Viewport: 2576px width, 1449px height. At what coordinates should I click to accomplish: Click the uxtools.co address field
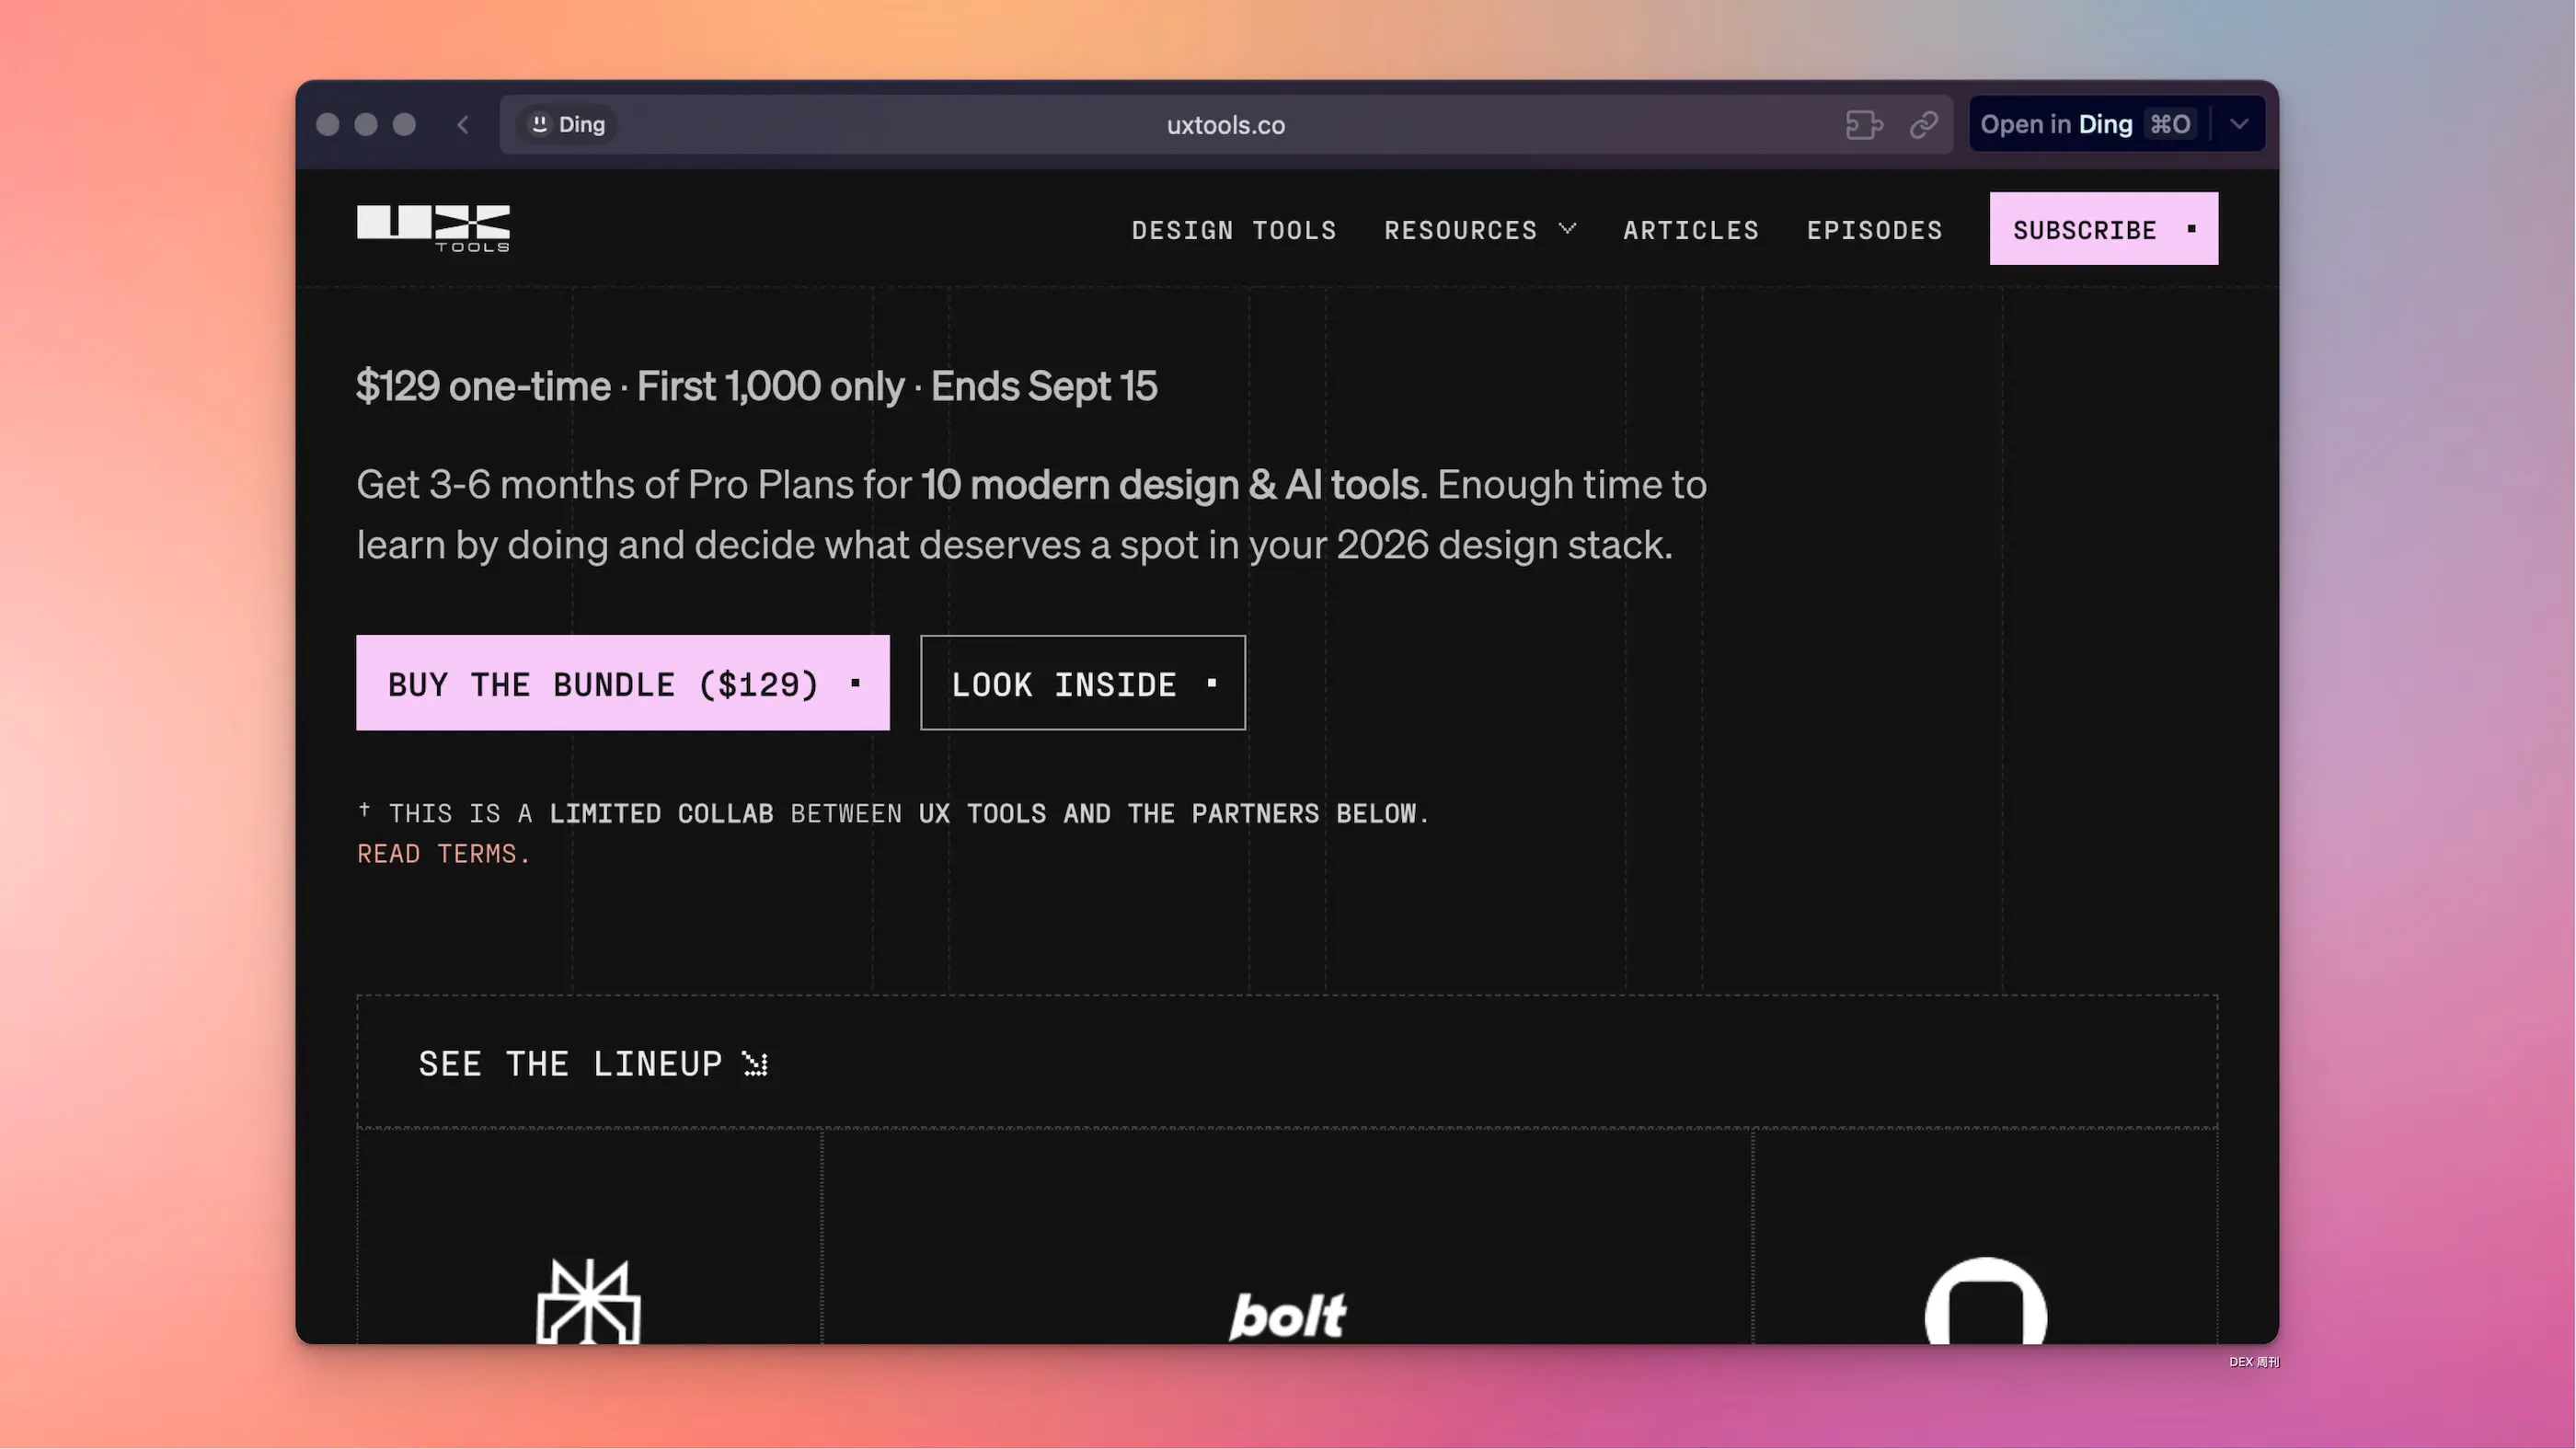1225,125
